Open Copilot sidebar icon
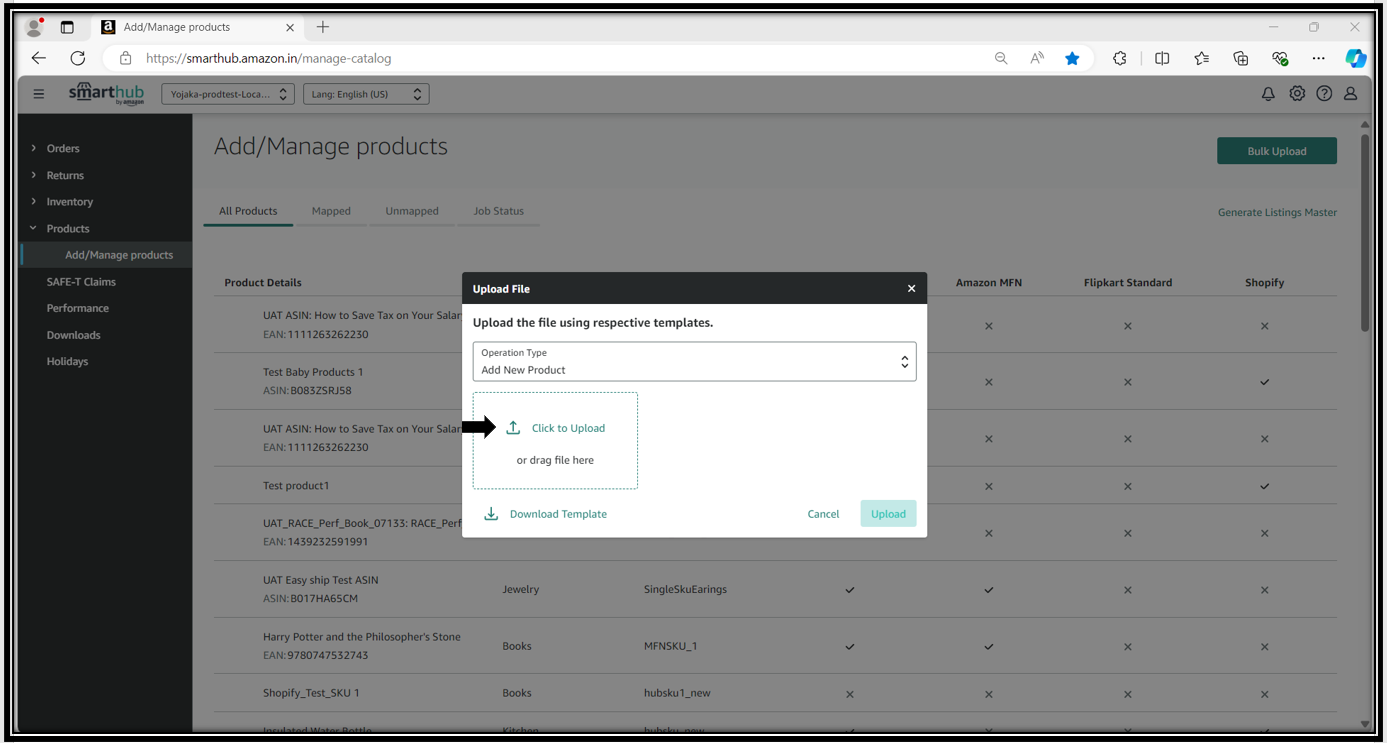Image resolution: width=1387 pixels, height=743 pixels. coord(1356,58)
